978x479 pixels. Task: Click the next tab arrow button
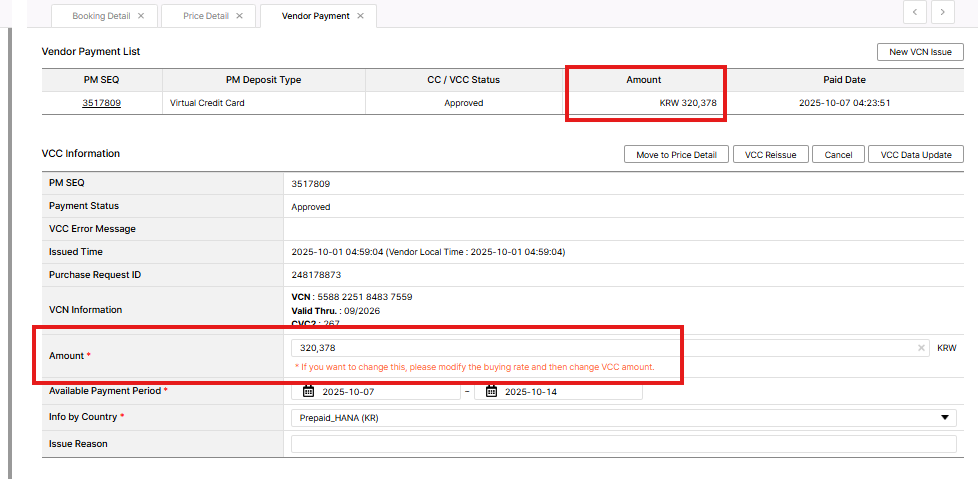[x=942, y=12]
